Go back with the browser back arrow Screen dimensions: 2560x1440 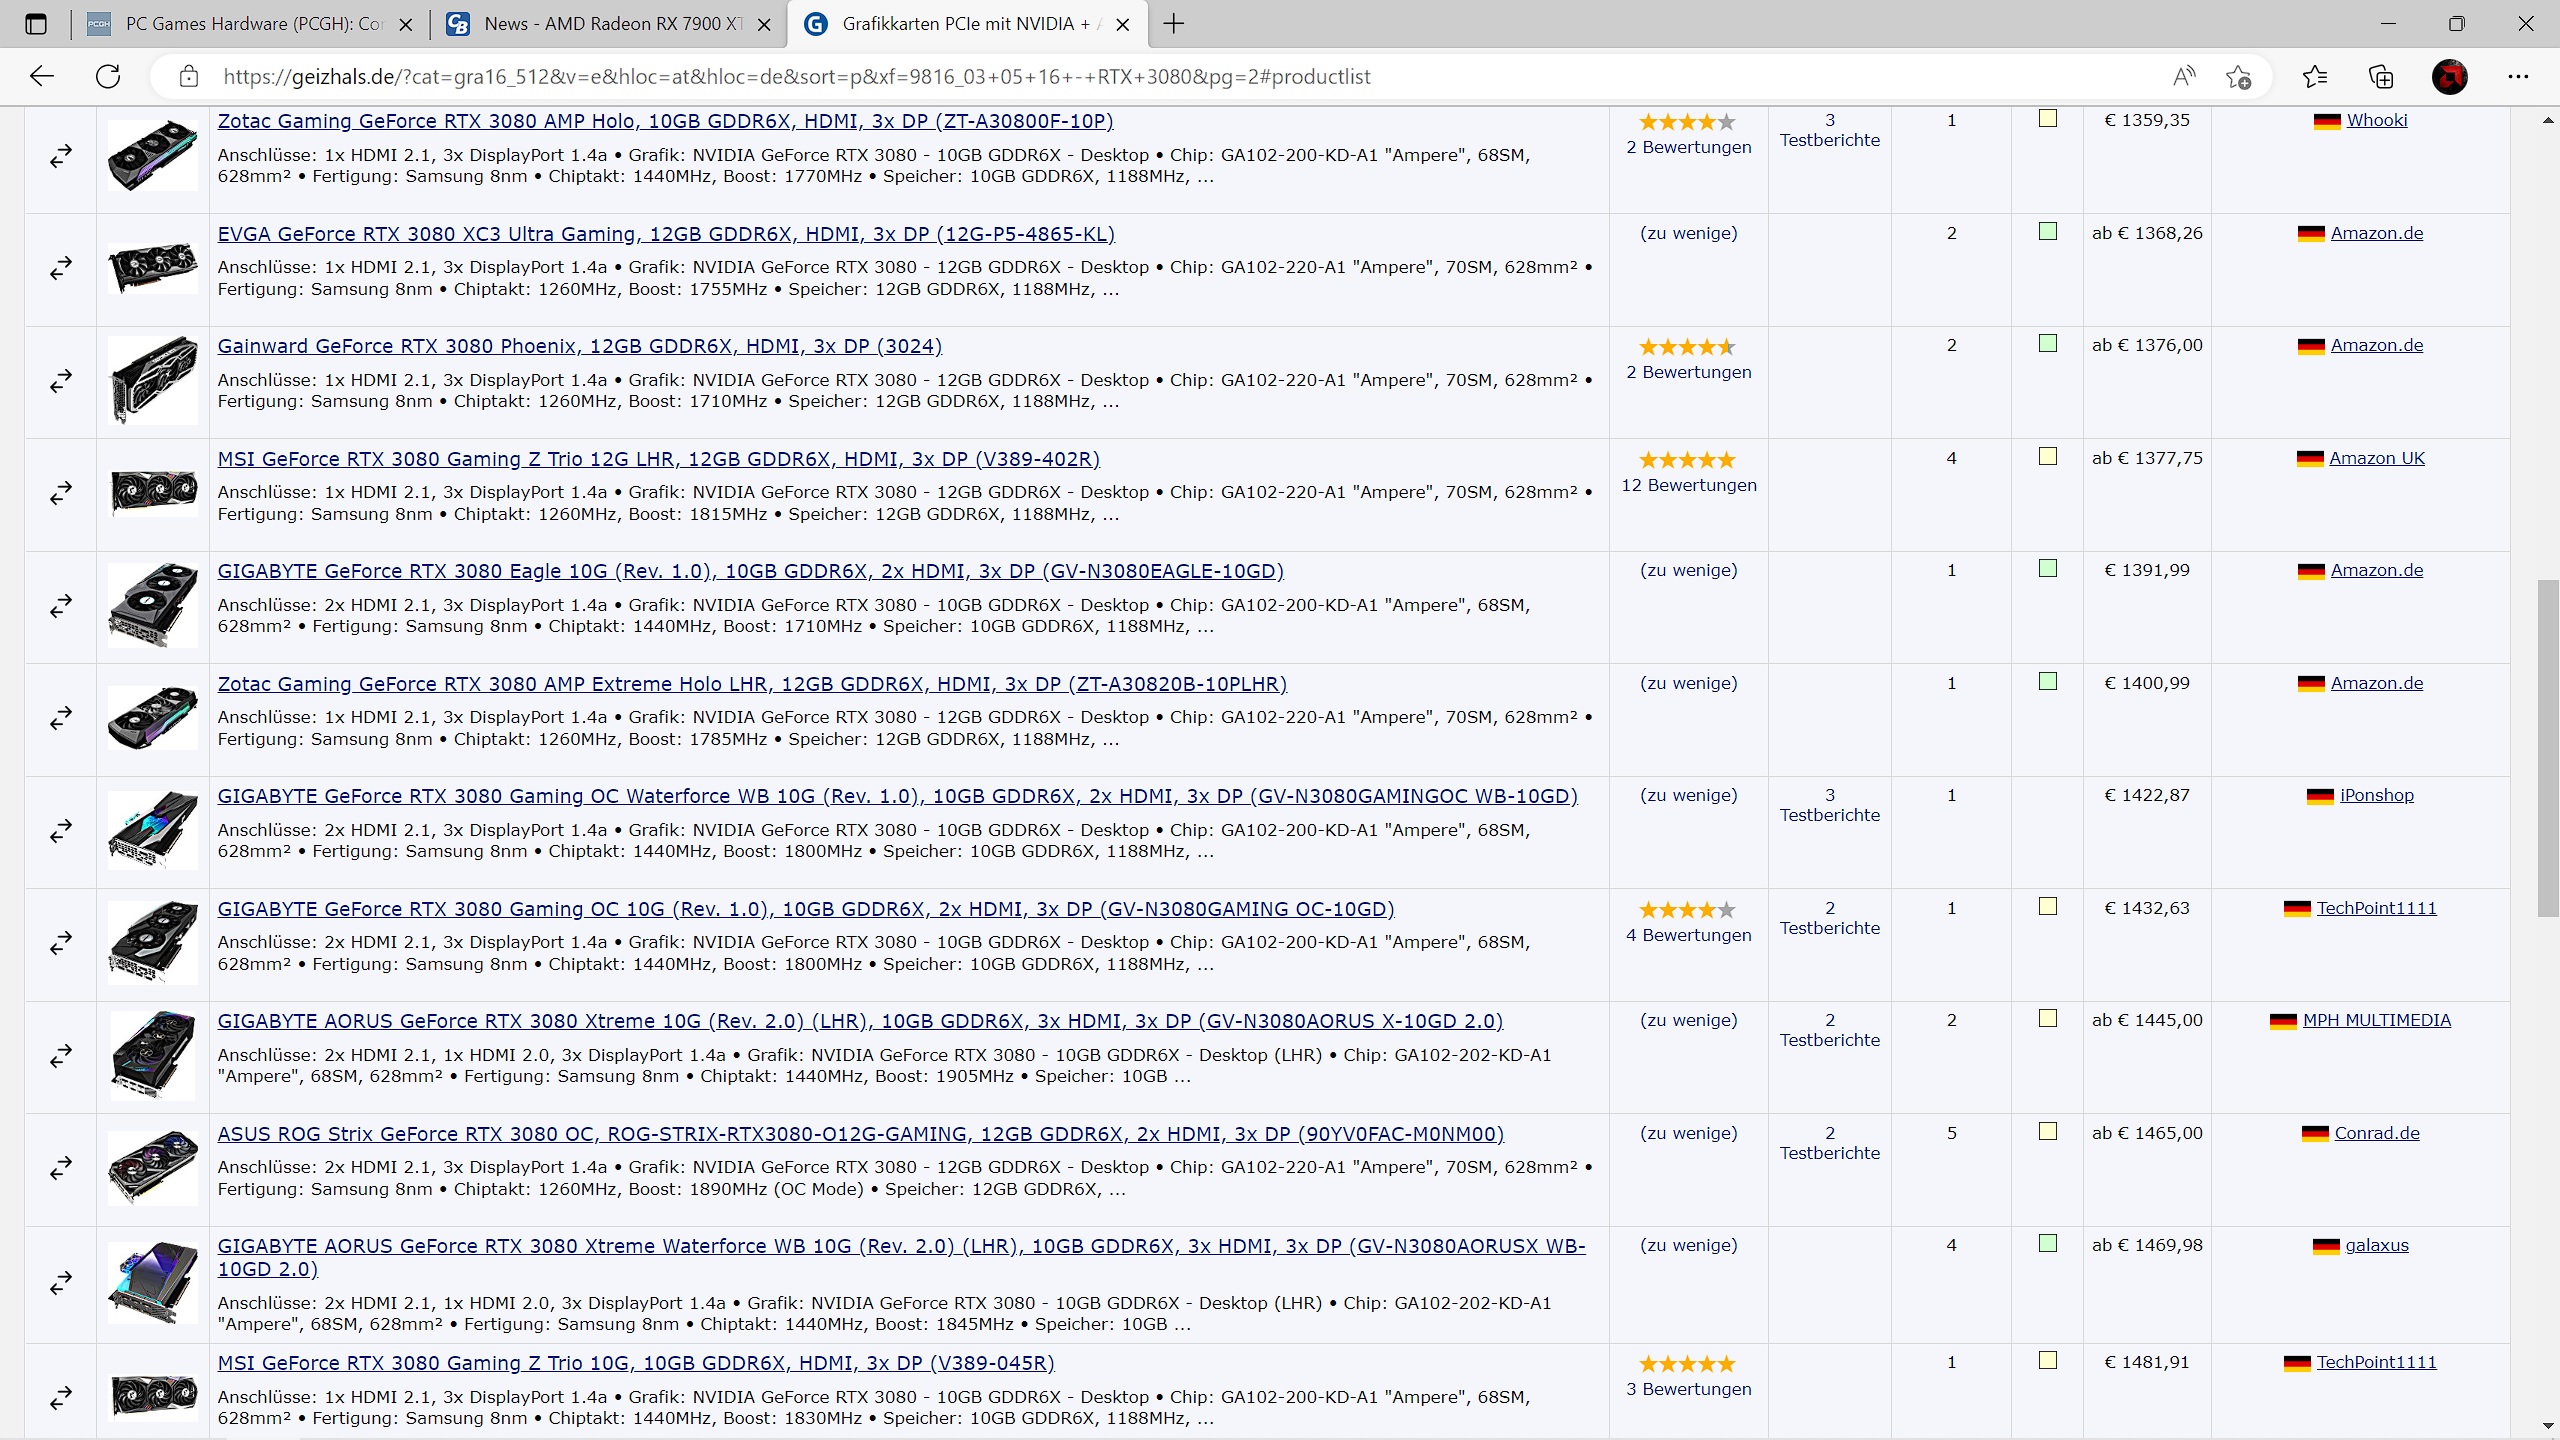[x=42, y=77]
